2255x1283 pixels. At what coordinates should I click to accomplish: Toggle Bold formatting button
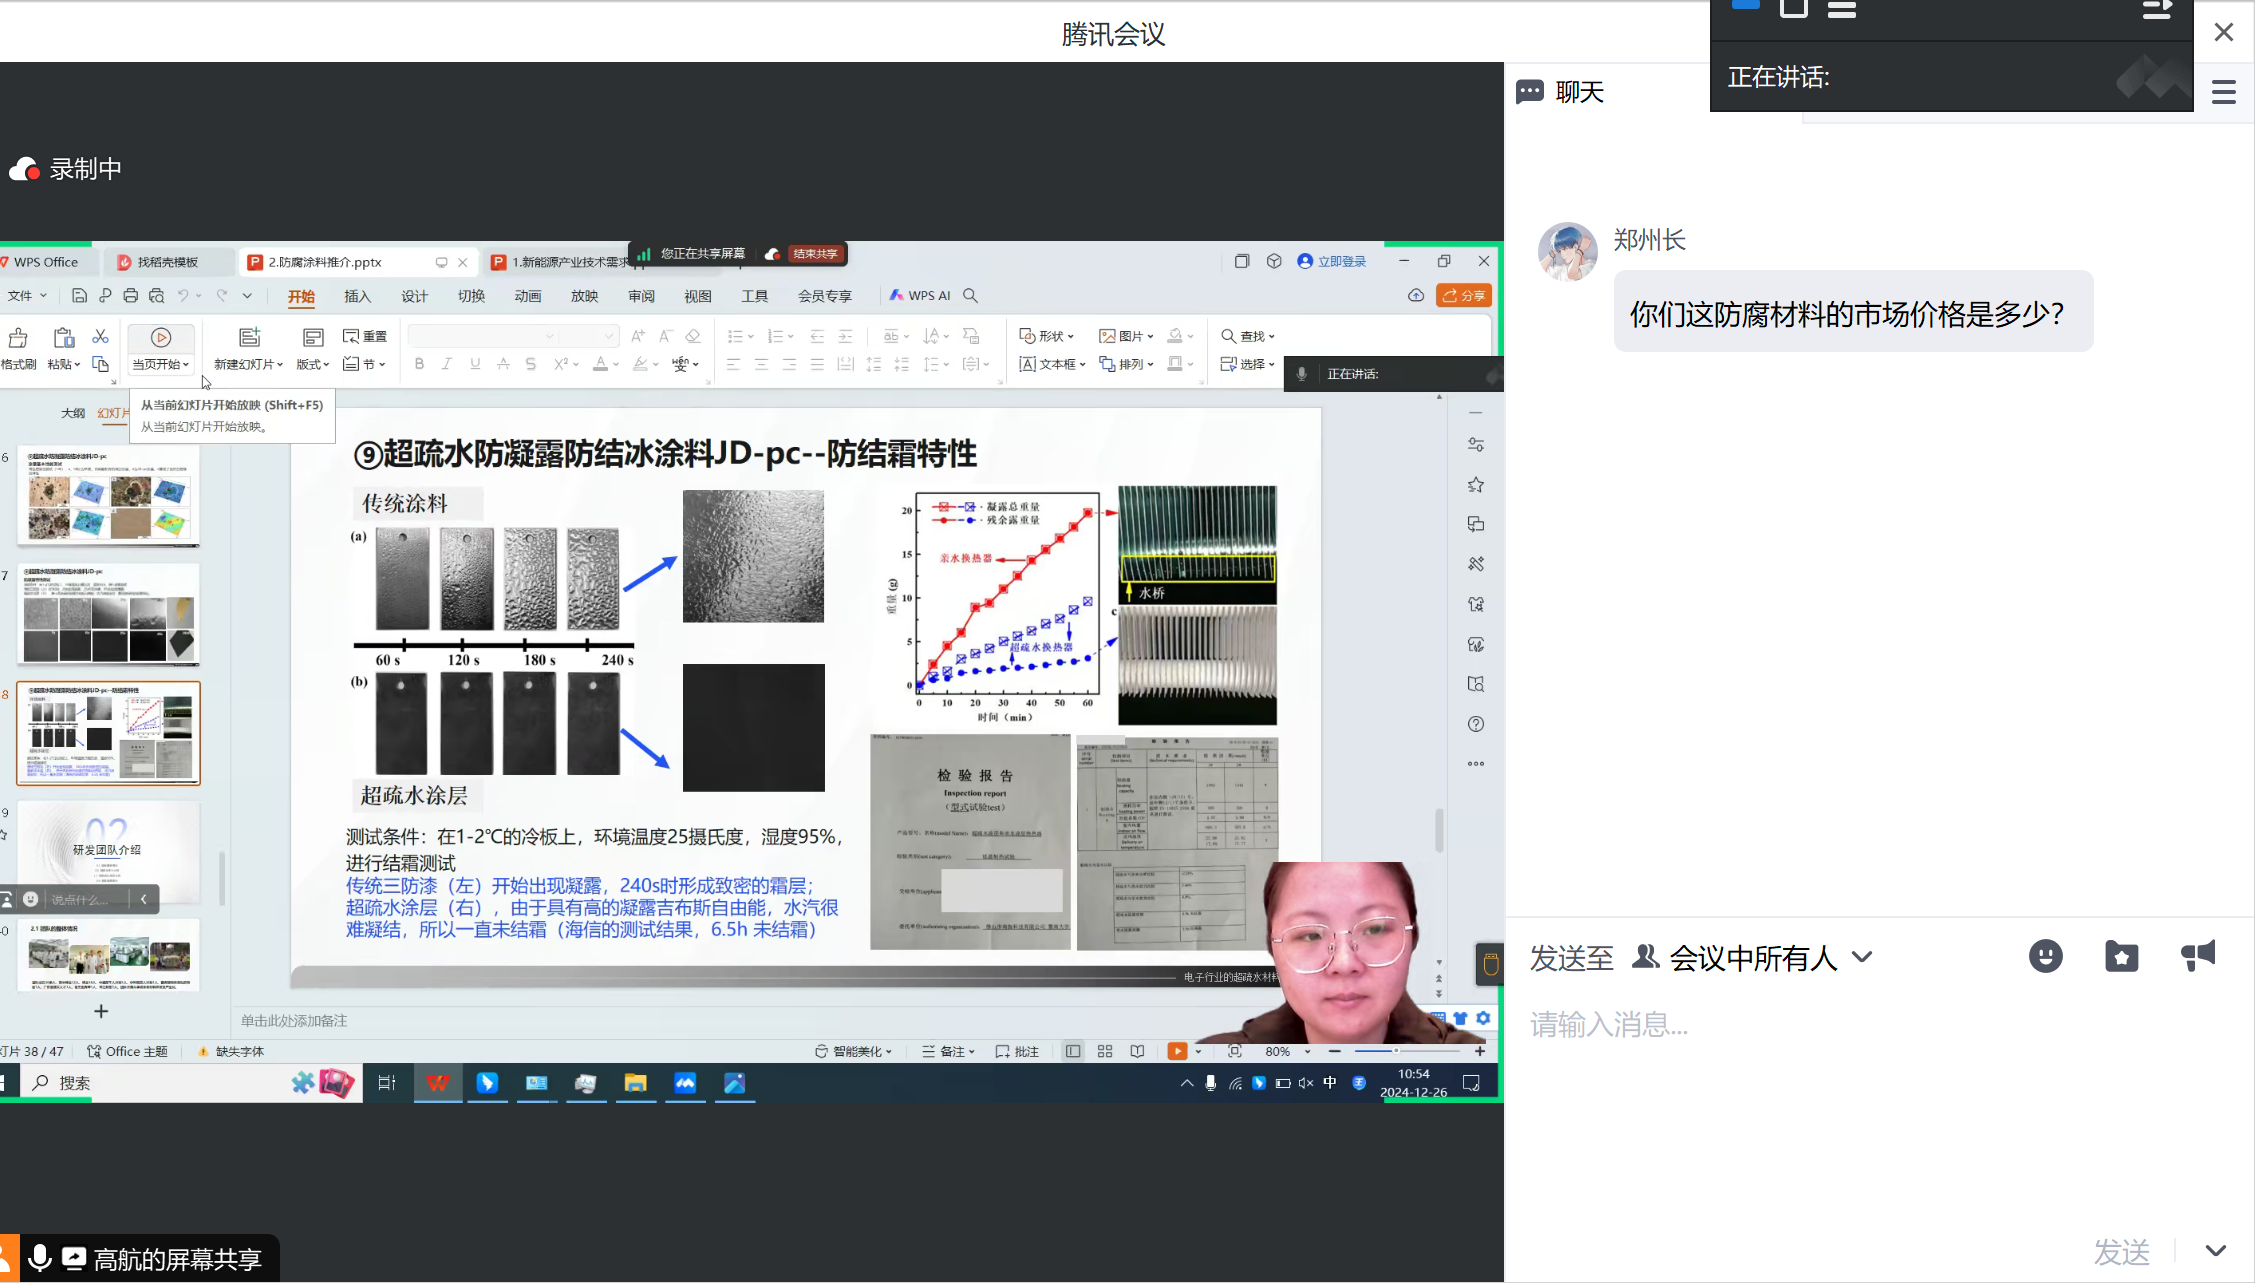(419, 364)
